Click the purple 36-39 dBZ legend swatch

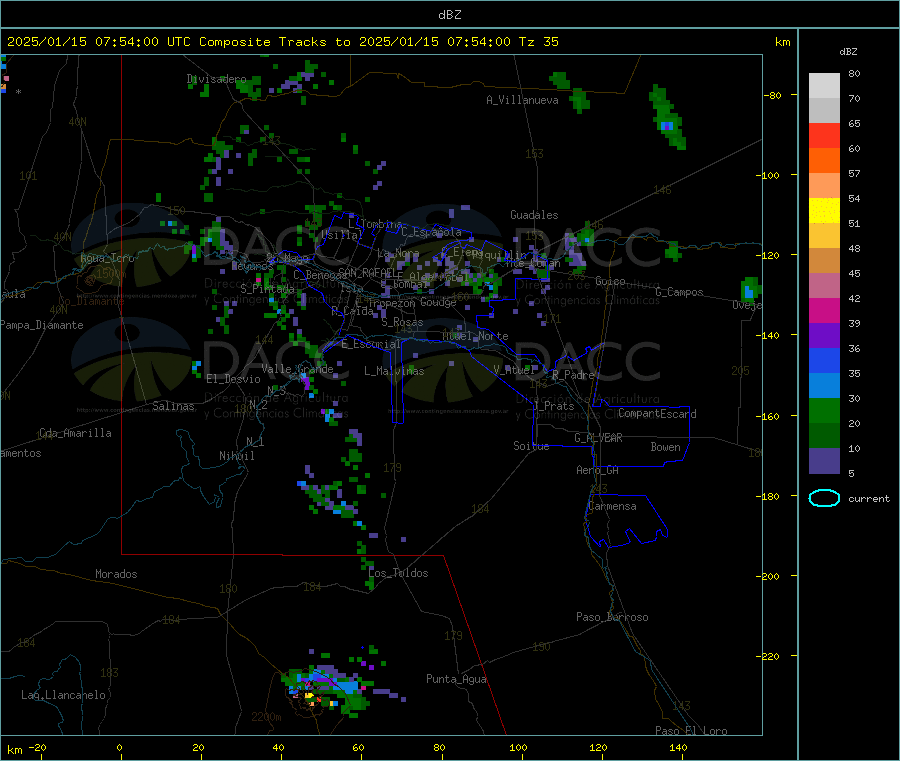pyautogui.click(x=824, y=336)
